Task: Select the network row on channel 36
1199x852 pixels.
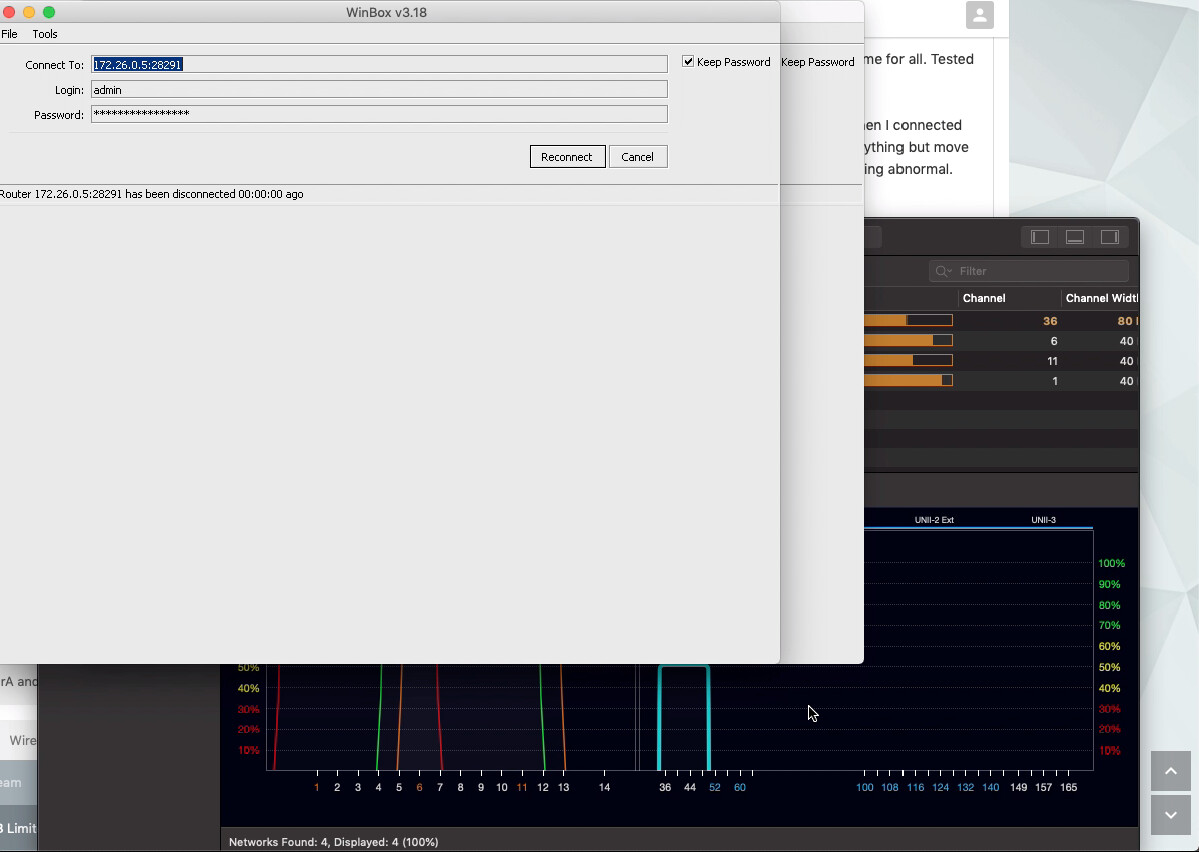Action: point(1002,320)
